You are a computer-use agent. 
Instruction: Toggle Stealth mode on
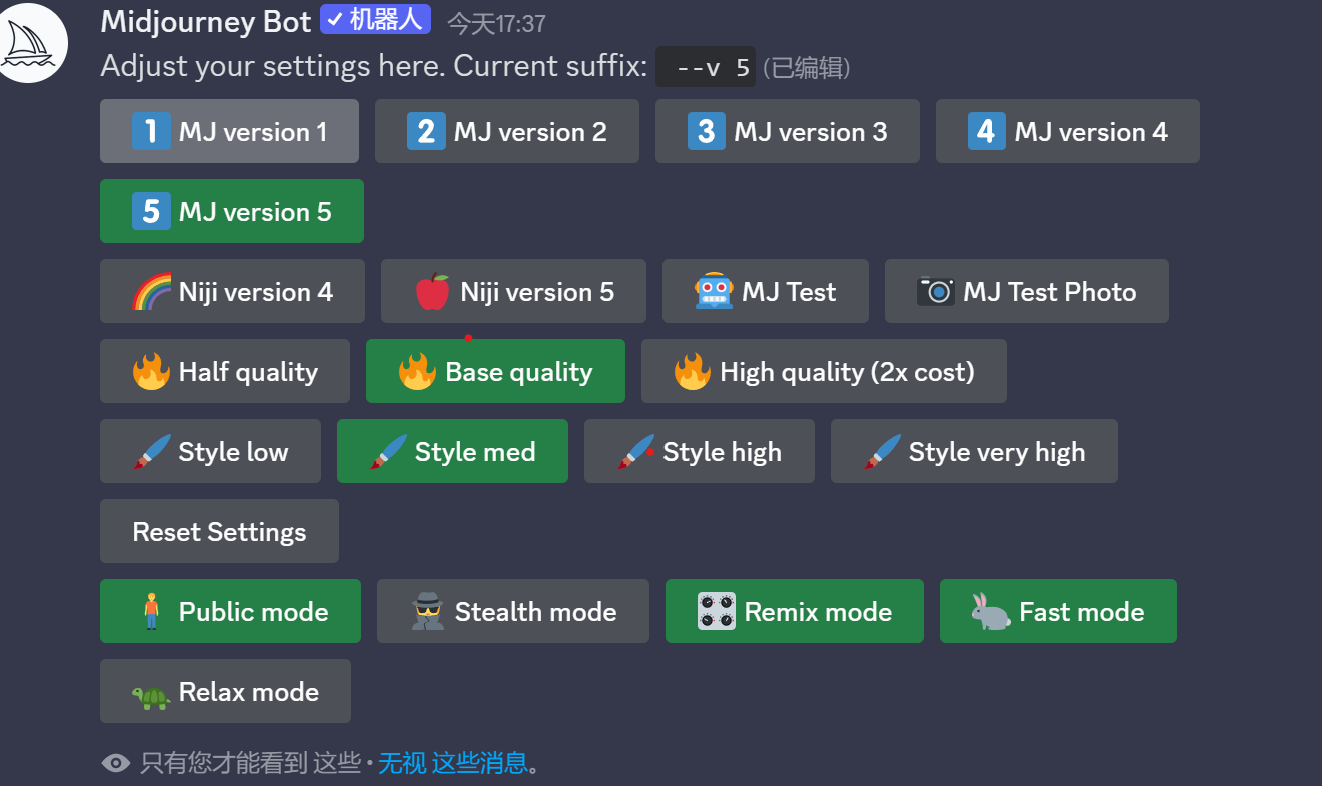point(512,611)
